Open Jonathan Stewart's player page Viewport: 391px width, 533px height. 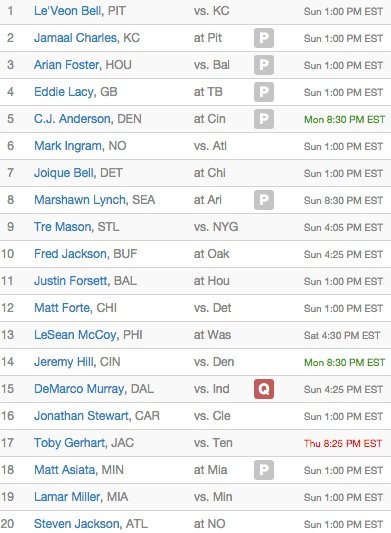pos(81,416)
